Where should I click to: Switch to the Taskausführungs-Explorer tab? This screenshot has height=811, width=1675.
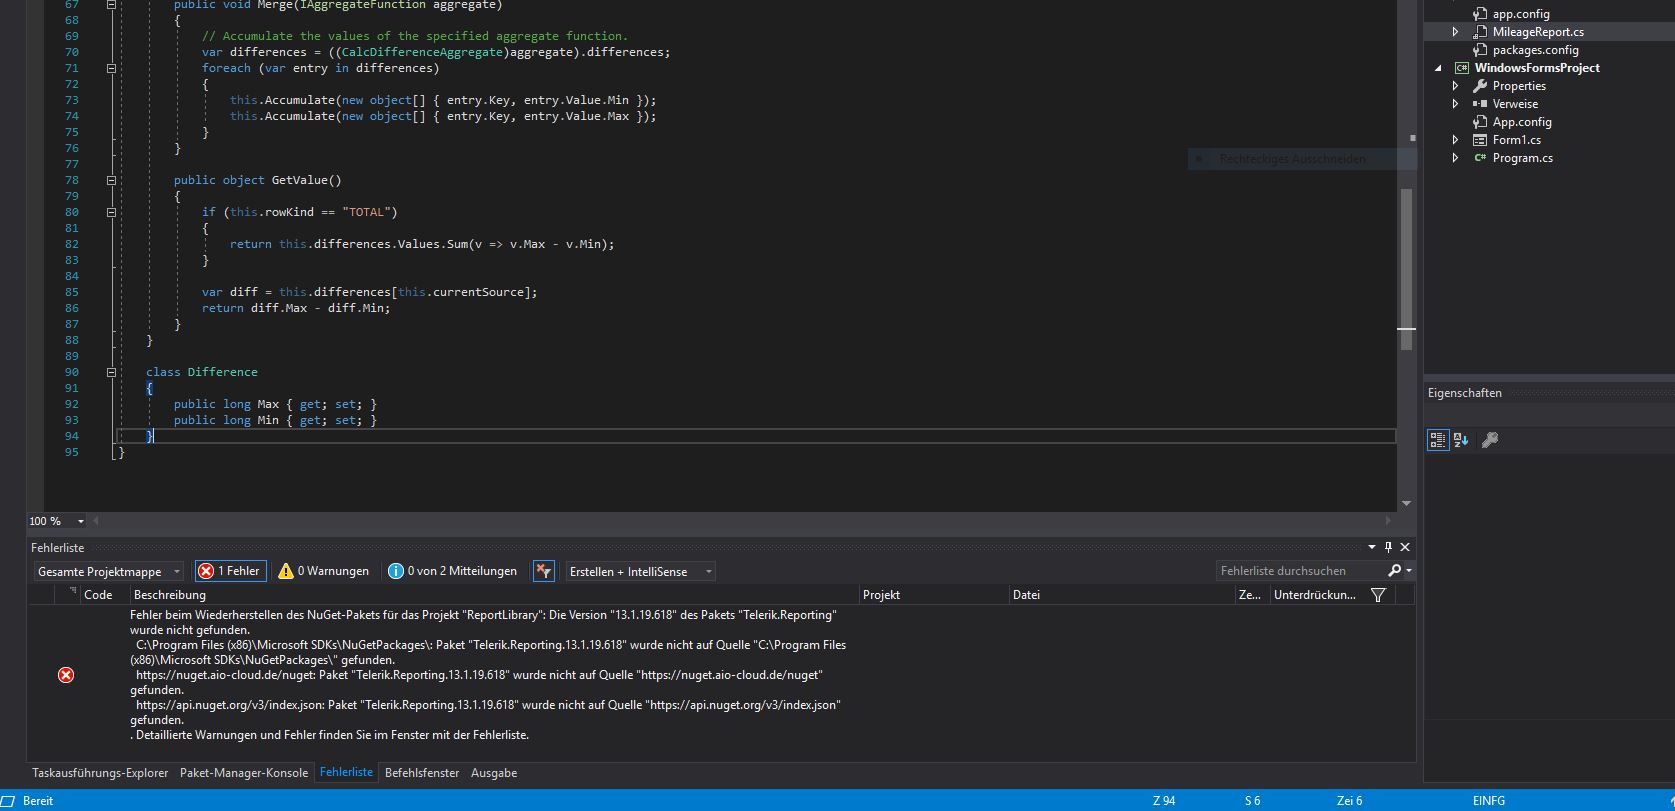point(100,773)
